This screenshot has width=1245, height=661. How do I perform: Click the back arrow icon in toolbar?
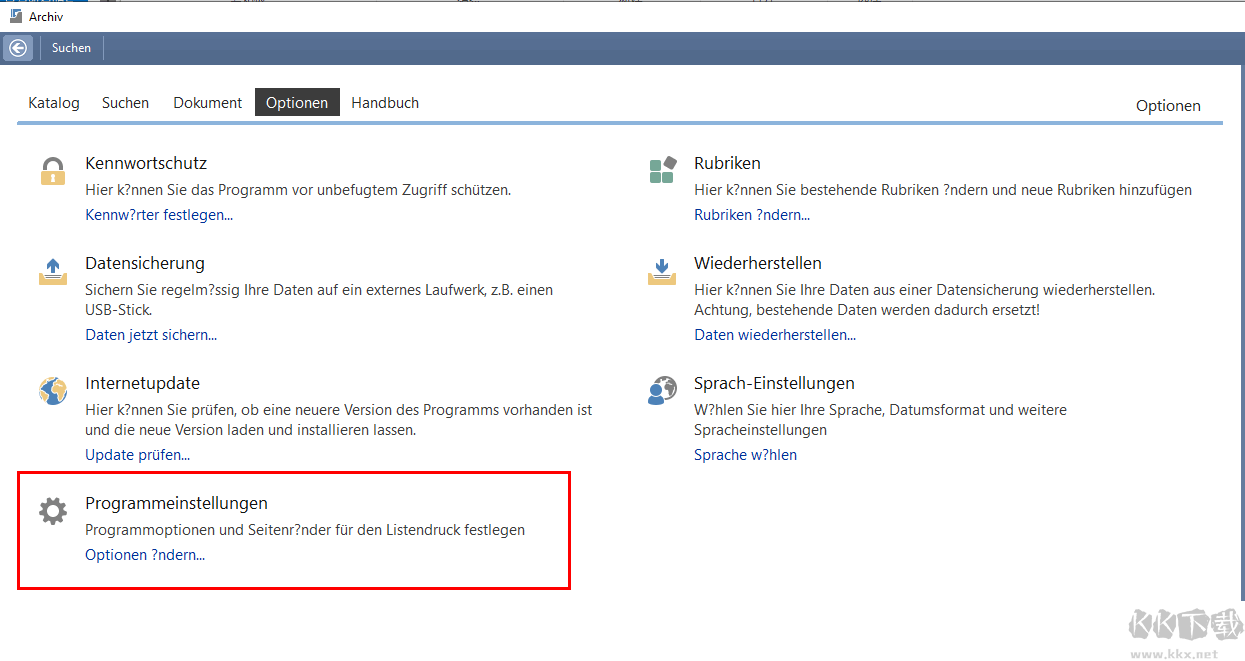pyautogui.click(x=18, y=48)
